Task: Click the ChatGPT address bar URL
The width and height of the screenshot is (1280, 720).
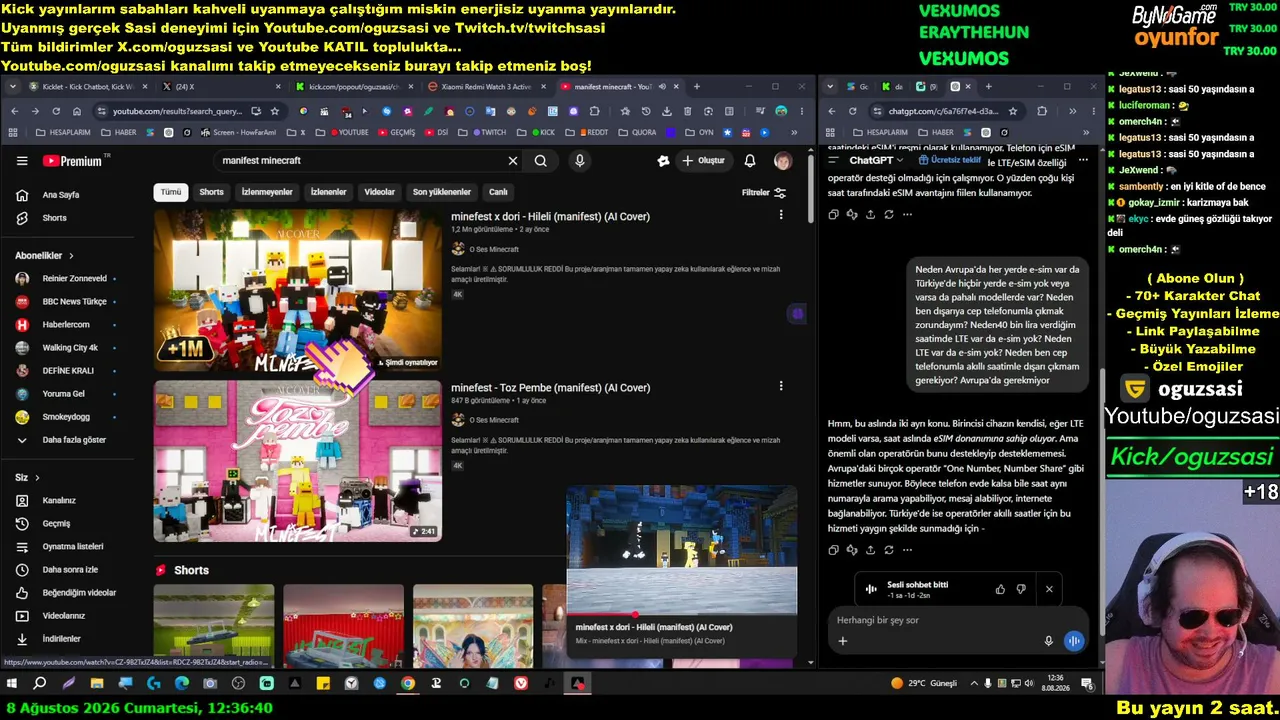Action: (943, 111)
